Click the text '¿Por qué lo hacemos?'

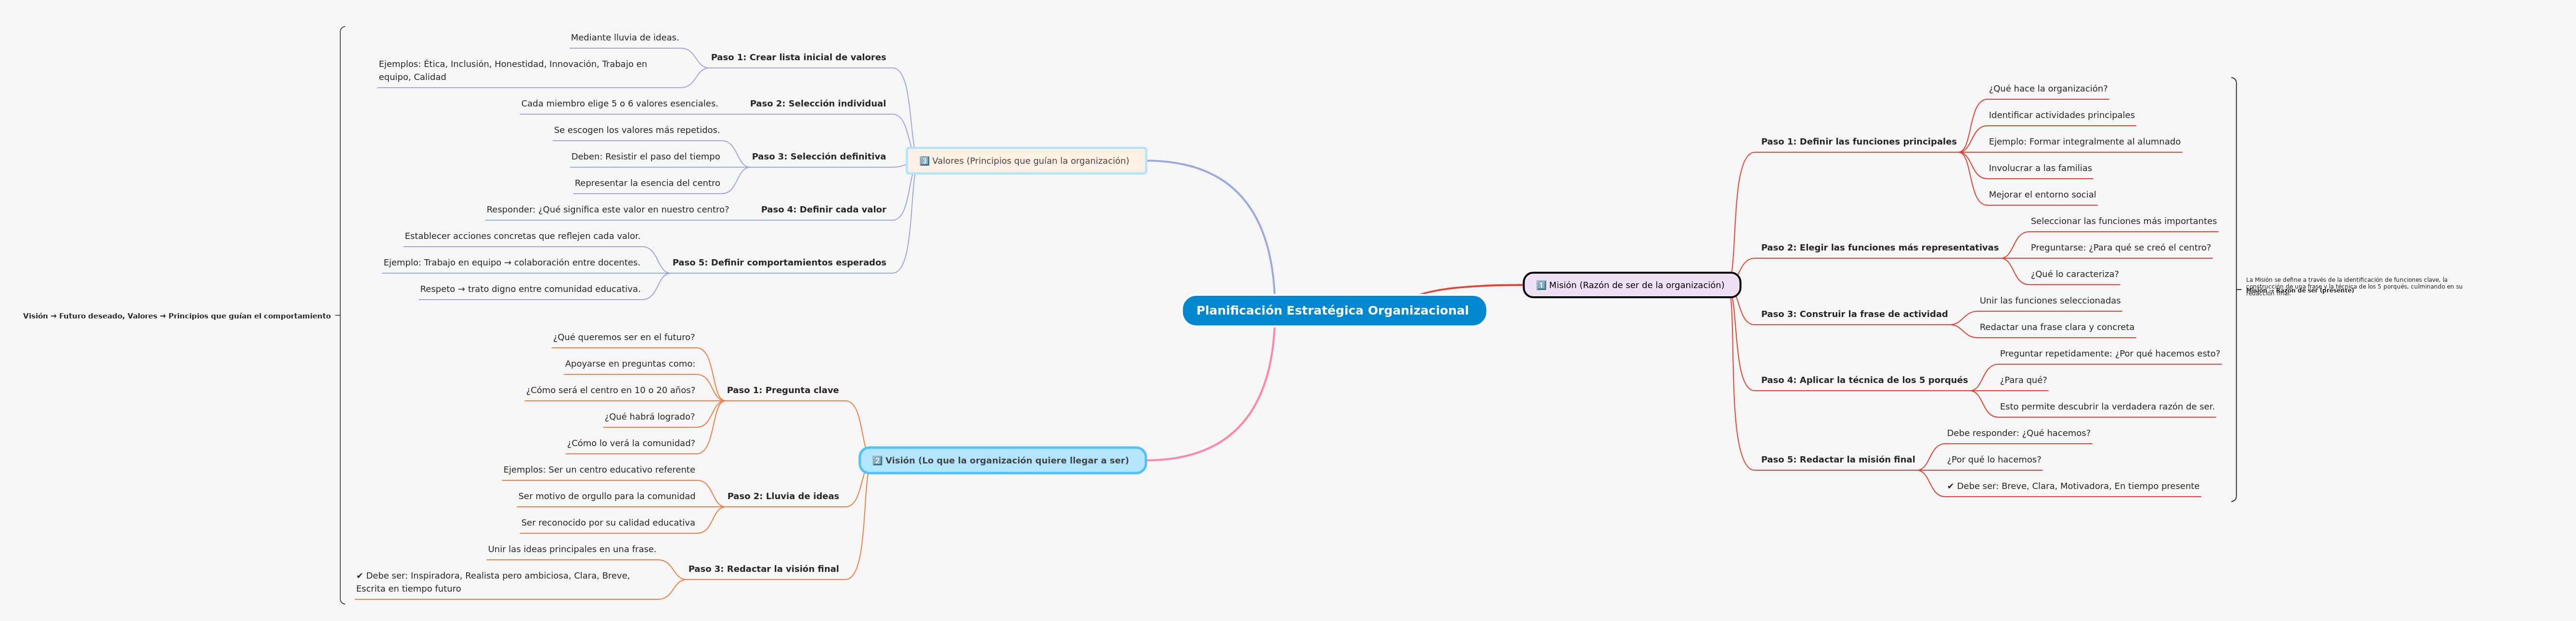click(1993, 460)
